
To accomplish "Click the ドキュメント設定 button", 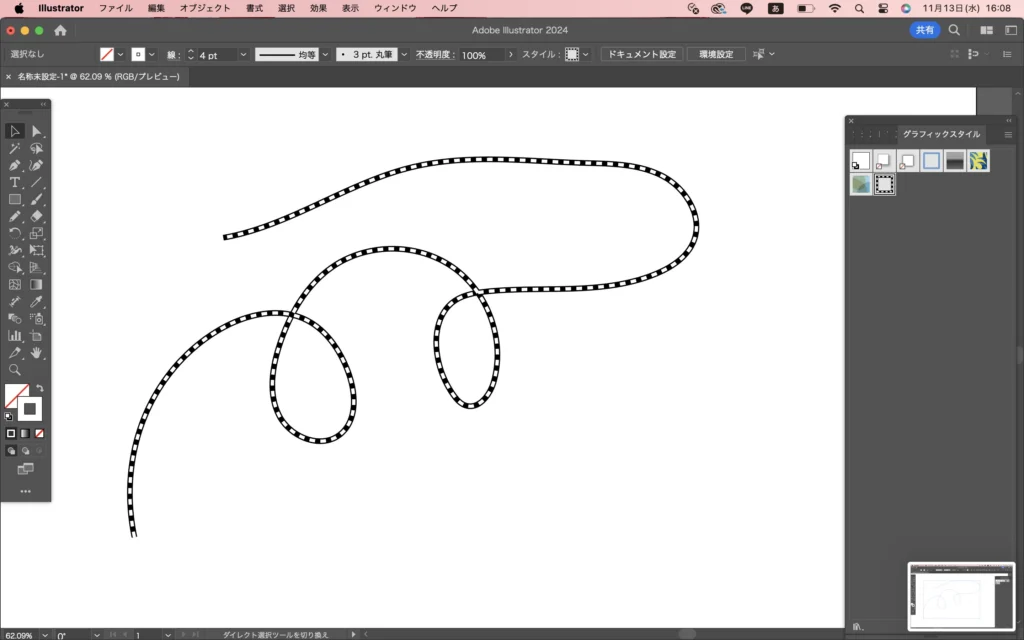I will click(641, 54).
